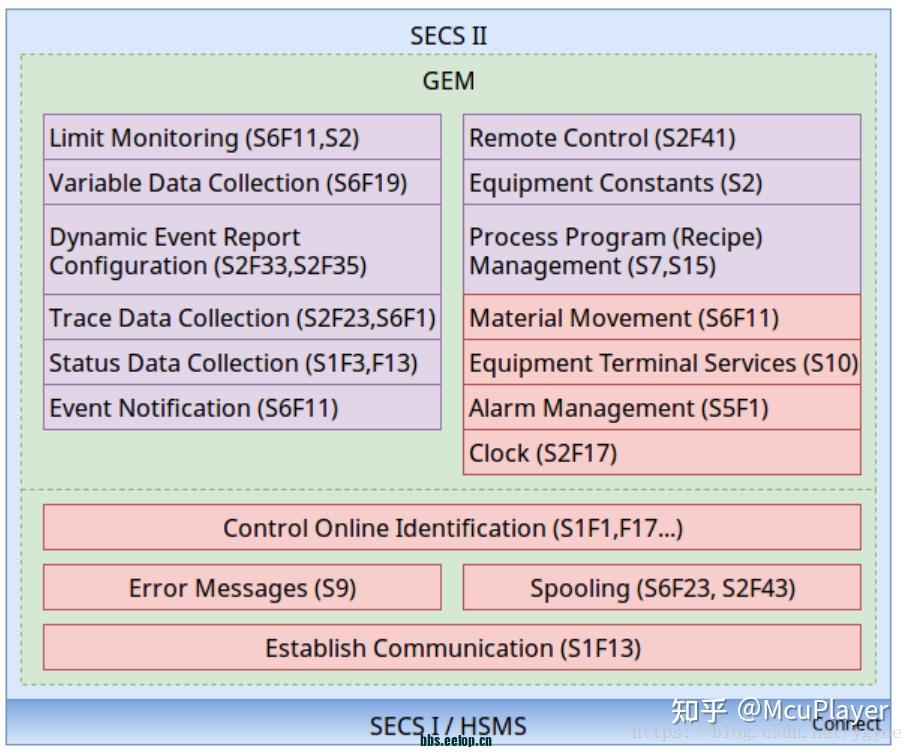Select the Equipment Constants (S2) block
Image resolution: width=913 pixels, height=752 pixels.
coord(662,182)
